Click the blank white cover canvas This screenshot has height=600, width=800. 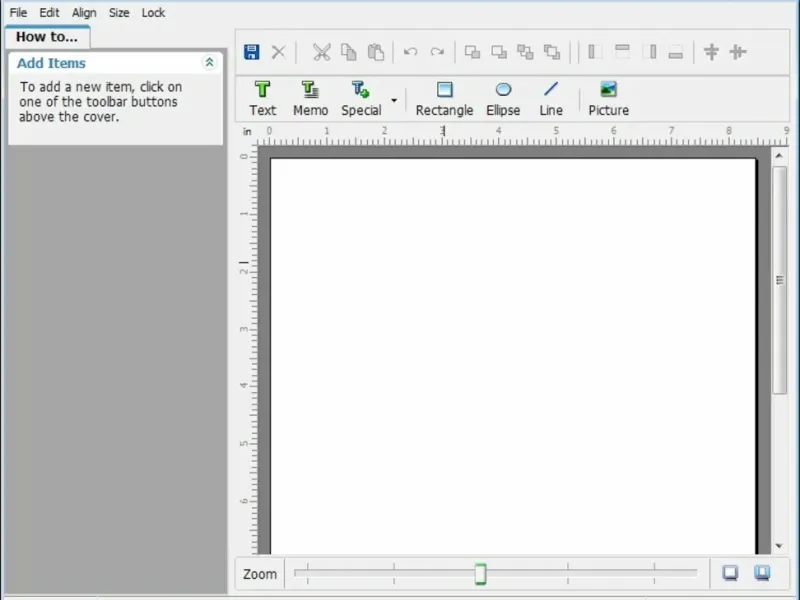(513, 356)
